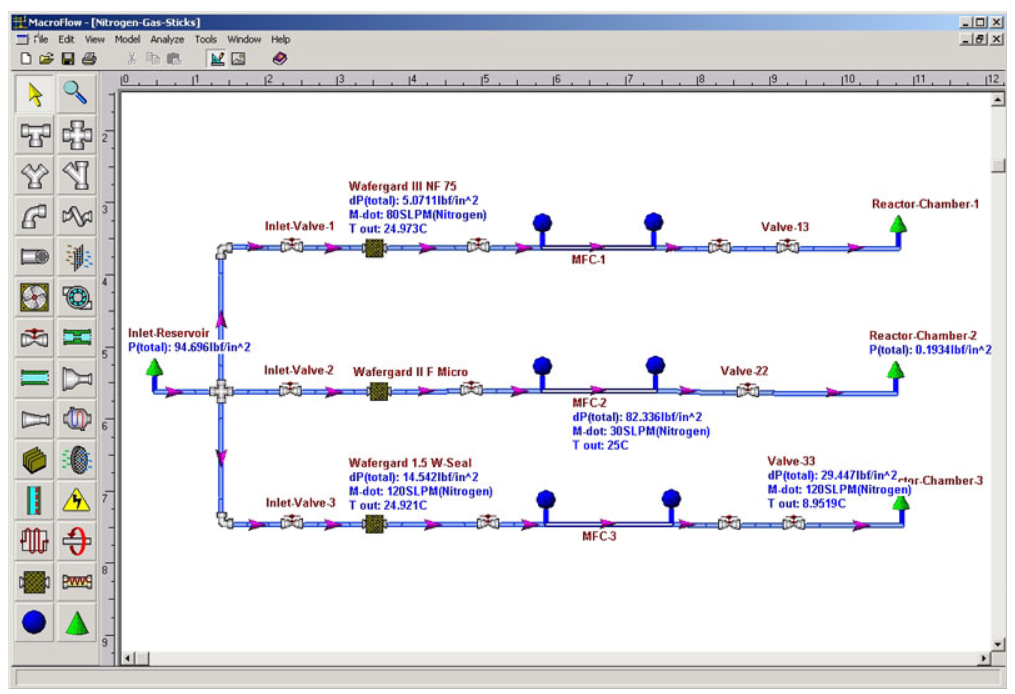This screenshot has width=1015, height=694.
Task: Click the horizontal scrollbar right arrow
Action: tap(984, 658)
